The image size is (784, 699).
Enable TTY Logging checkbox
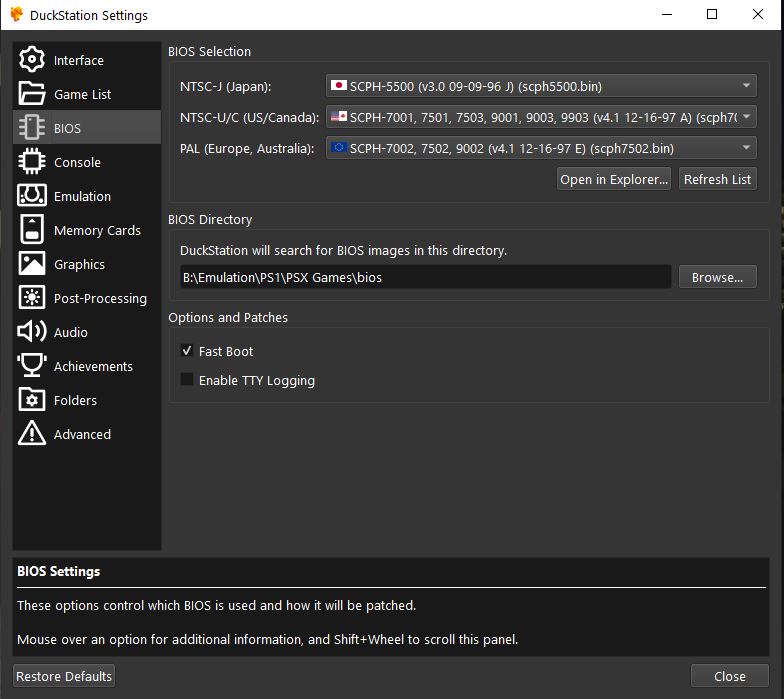[186, 380]
